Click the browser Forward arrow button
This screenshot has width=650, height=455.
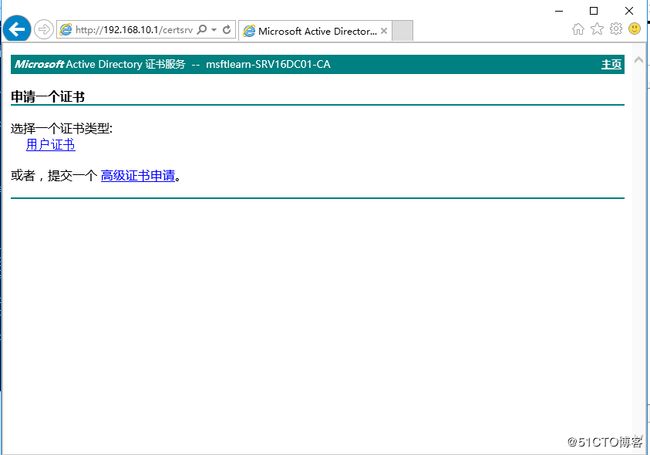point(44,29)
